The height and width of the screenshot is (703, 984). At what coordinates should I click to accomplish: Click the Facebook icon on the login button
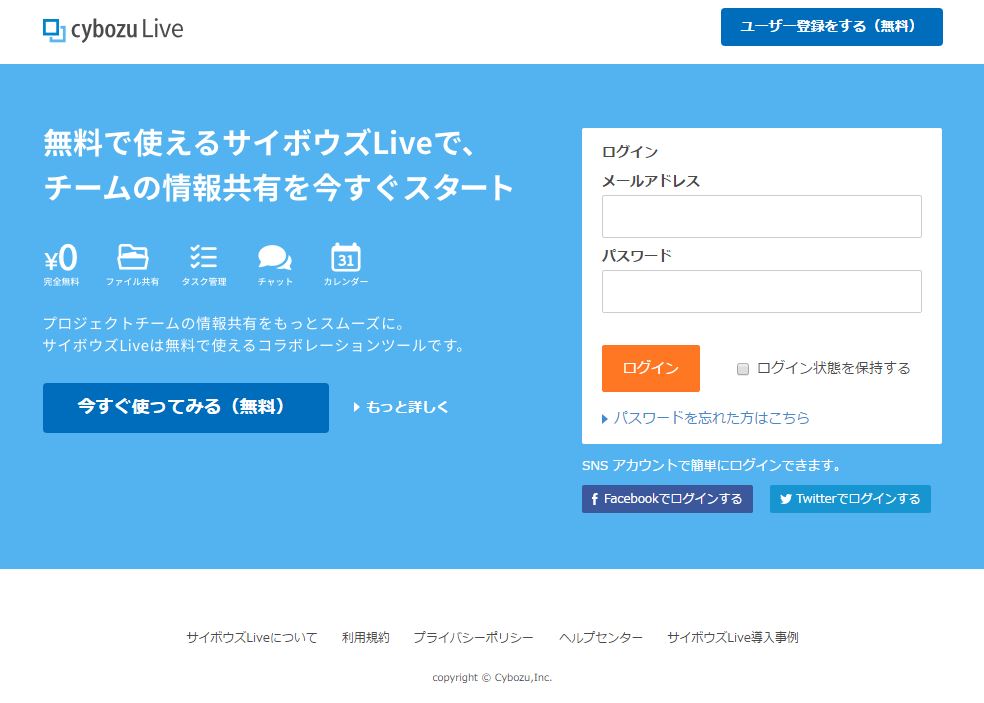pyautogui.click(x=594, y=498)
